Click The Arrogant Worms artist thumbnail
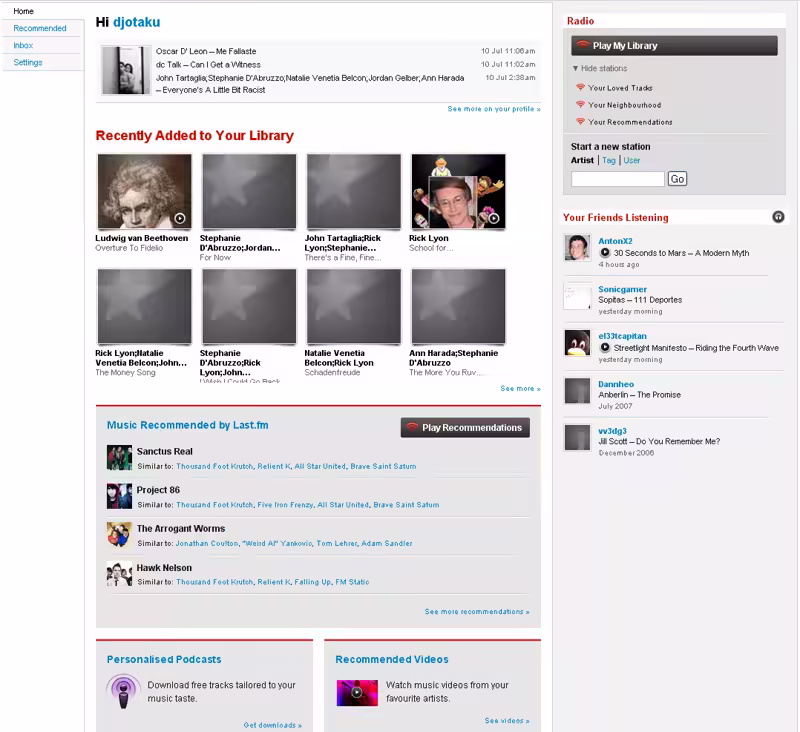The height and width of the screenshot is (732, 800). [x=119, y=535]
